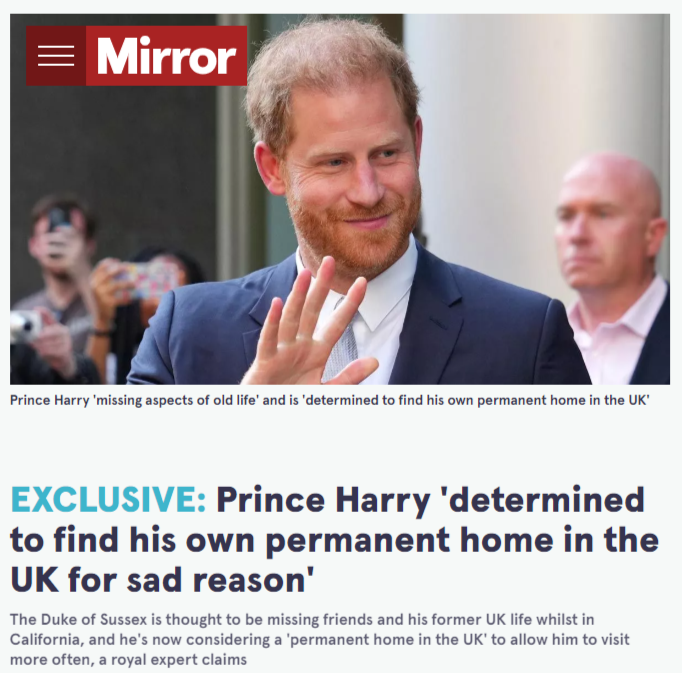Open the Prince Harry 'determined' headline
Screen dimensions: 682x673
click(334, 539)
